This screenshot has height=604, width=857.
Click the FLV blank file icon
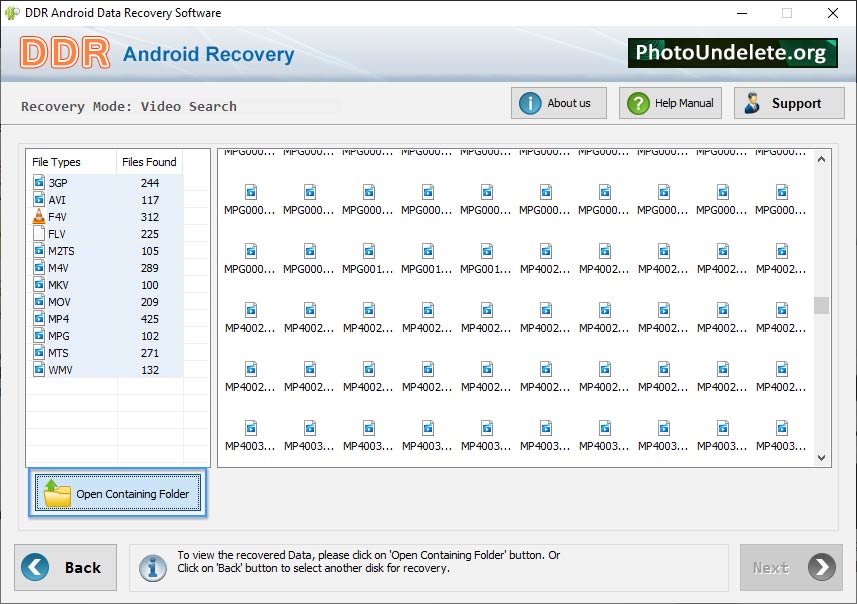pos(39,233)
